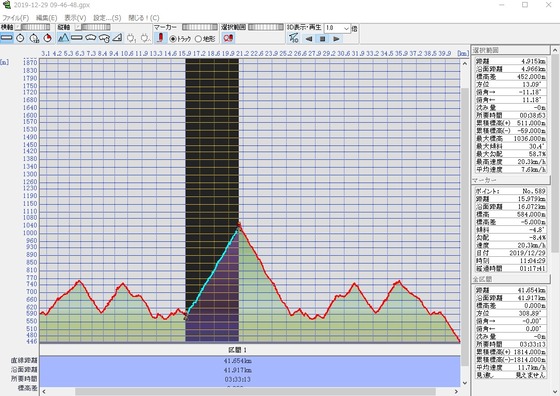Screen dimensions: 560x396
Task: Open the ファイル(F) menu
Action: point(16,17)
